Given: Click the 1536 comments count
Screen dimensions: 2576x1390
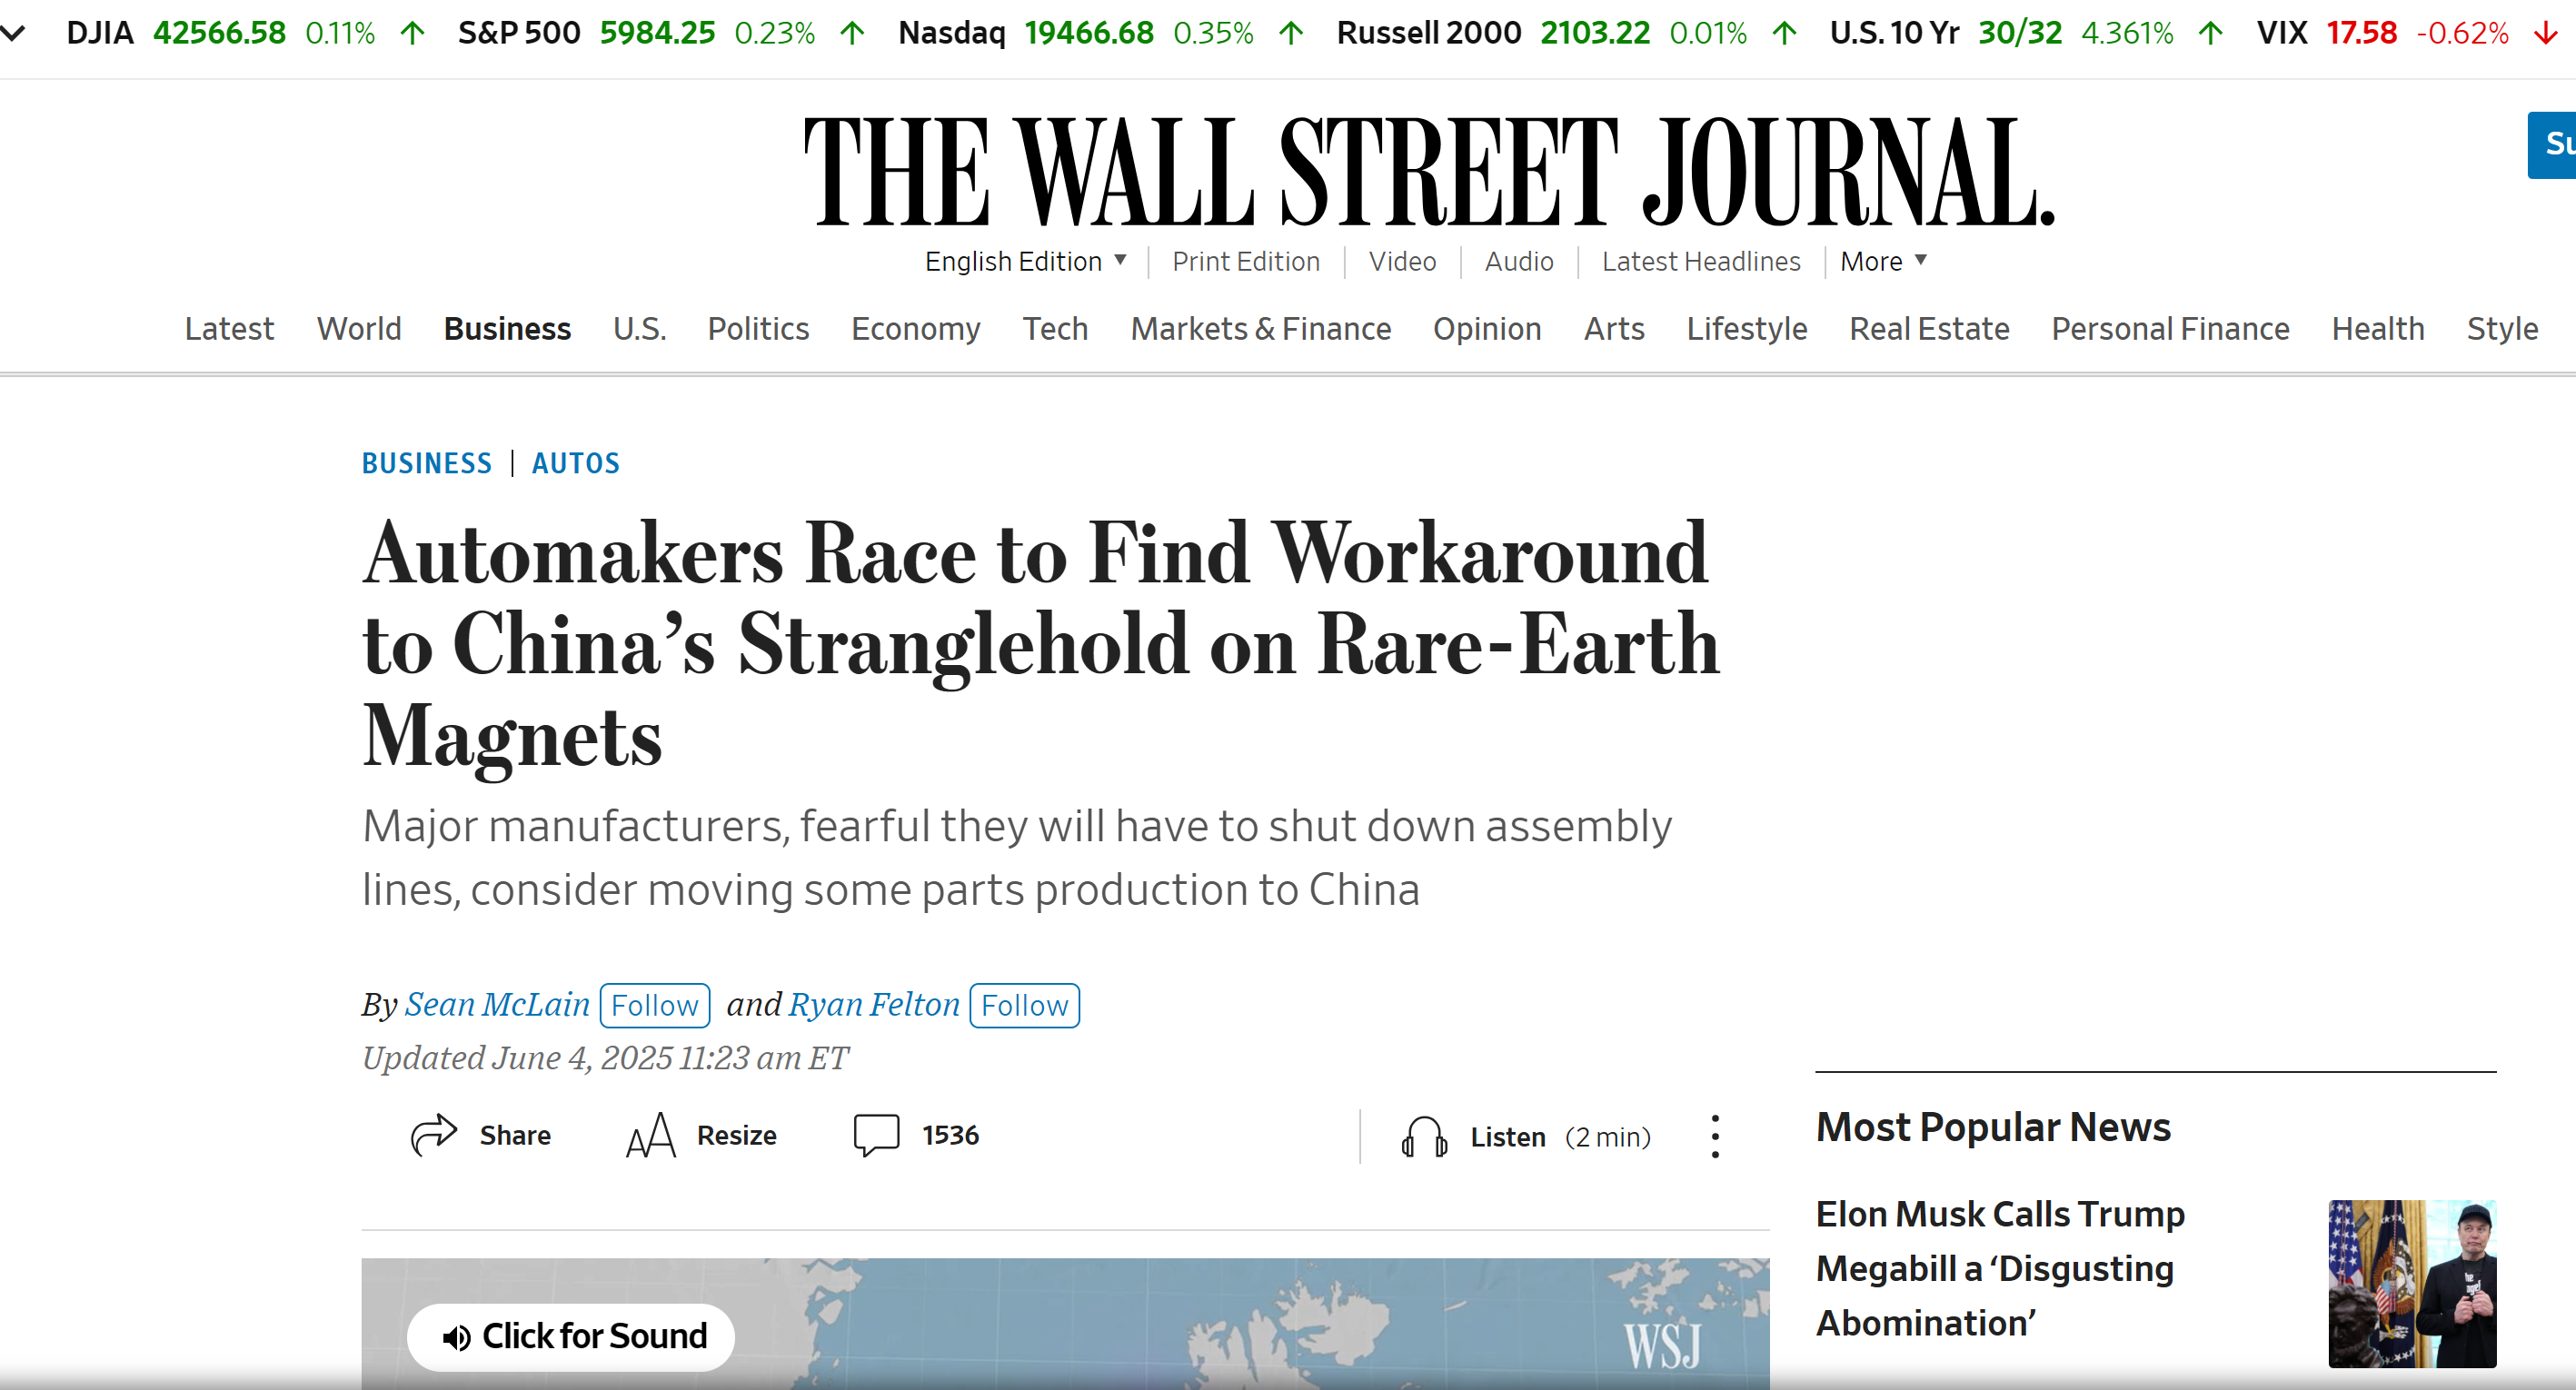Looking at the screenshot, I should (951, 1135).
